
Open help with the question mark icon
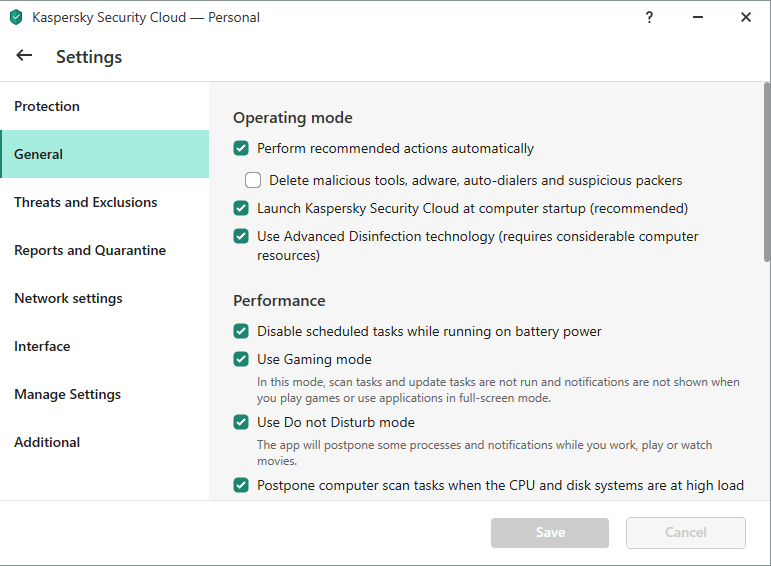(x=649, y=17)
